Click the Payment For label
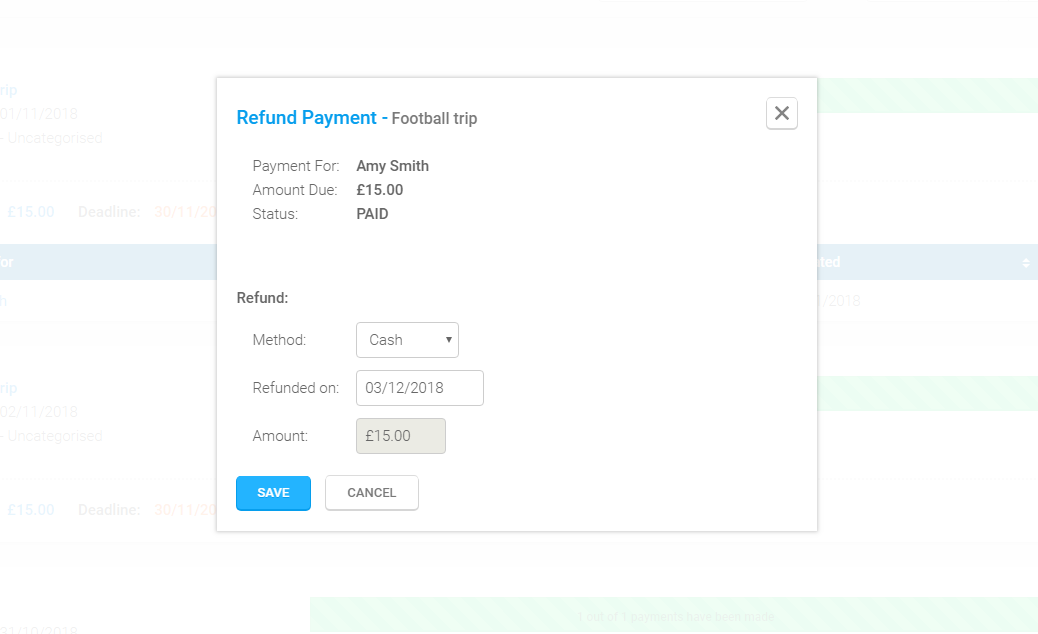Screen dimensions: 1038x634 (x=295, y=166)
